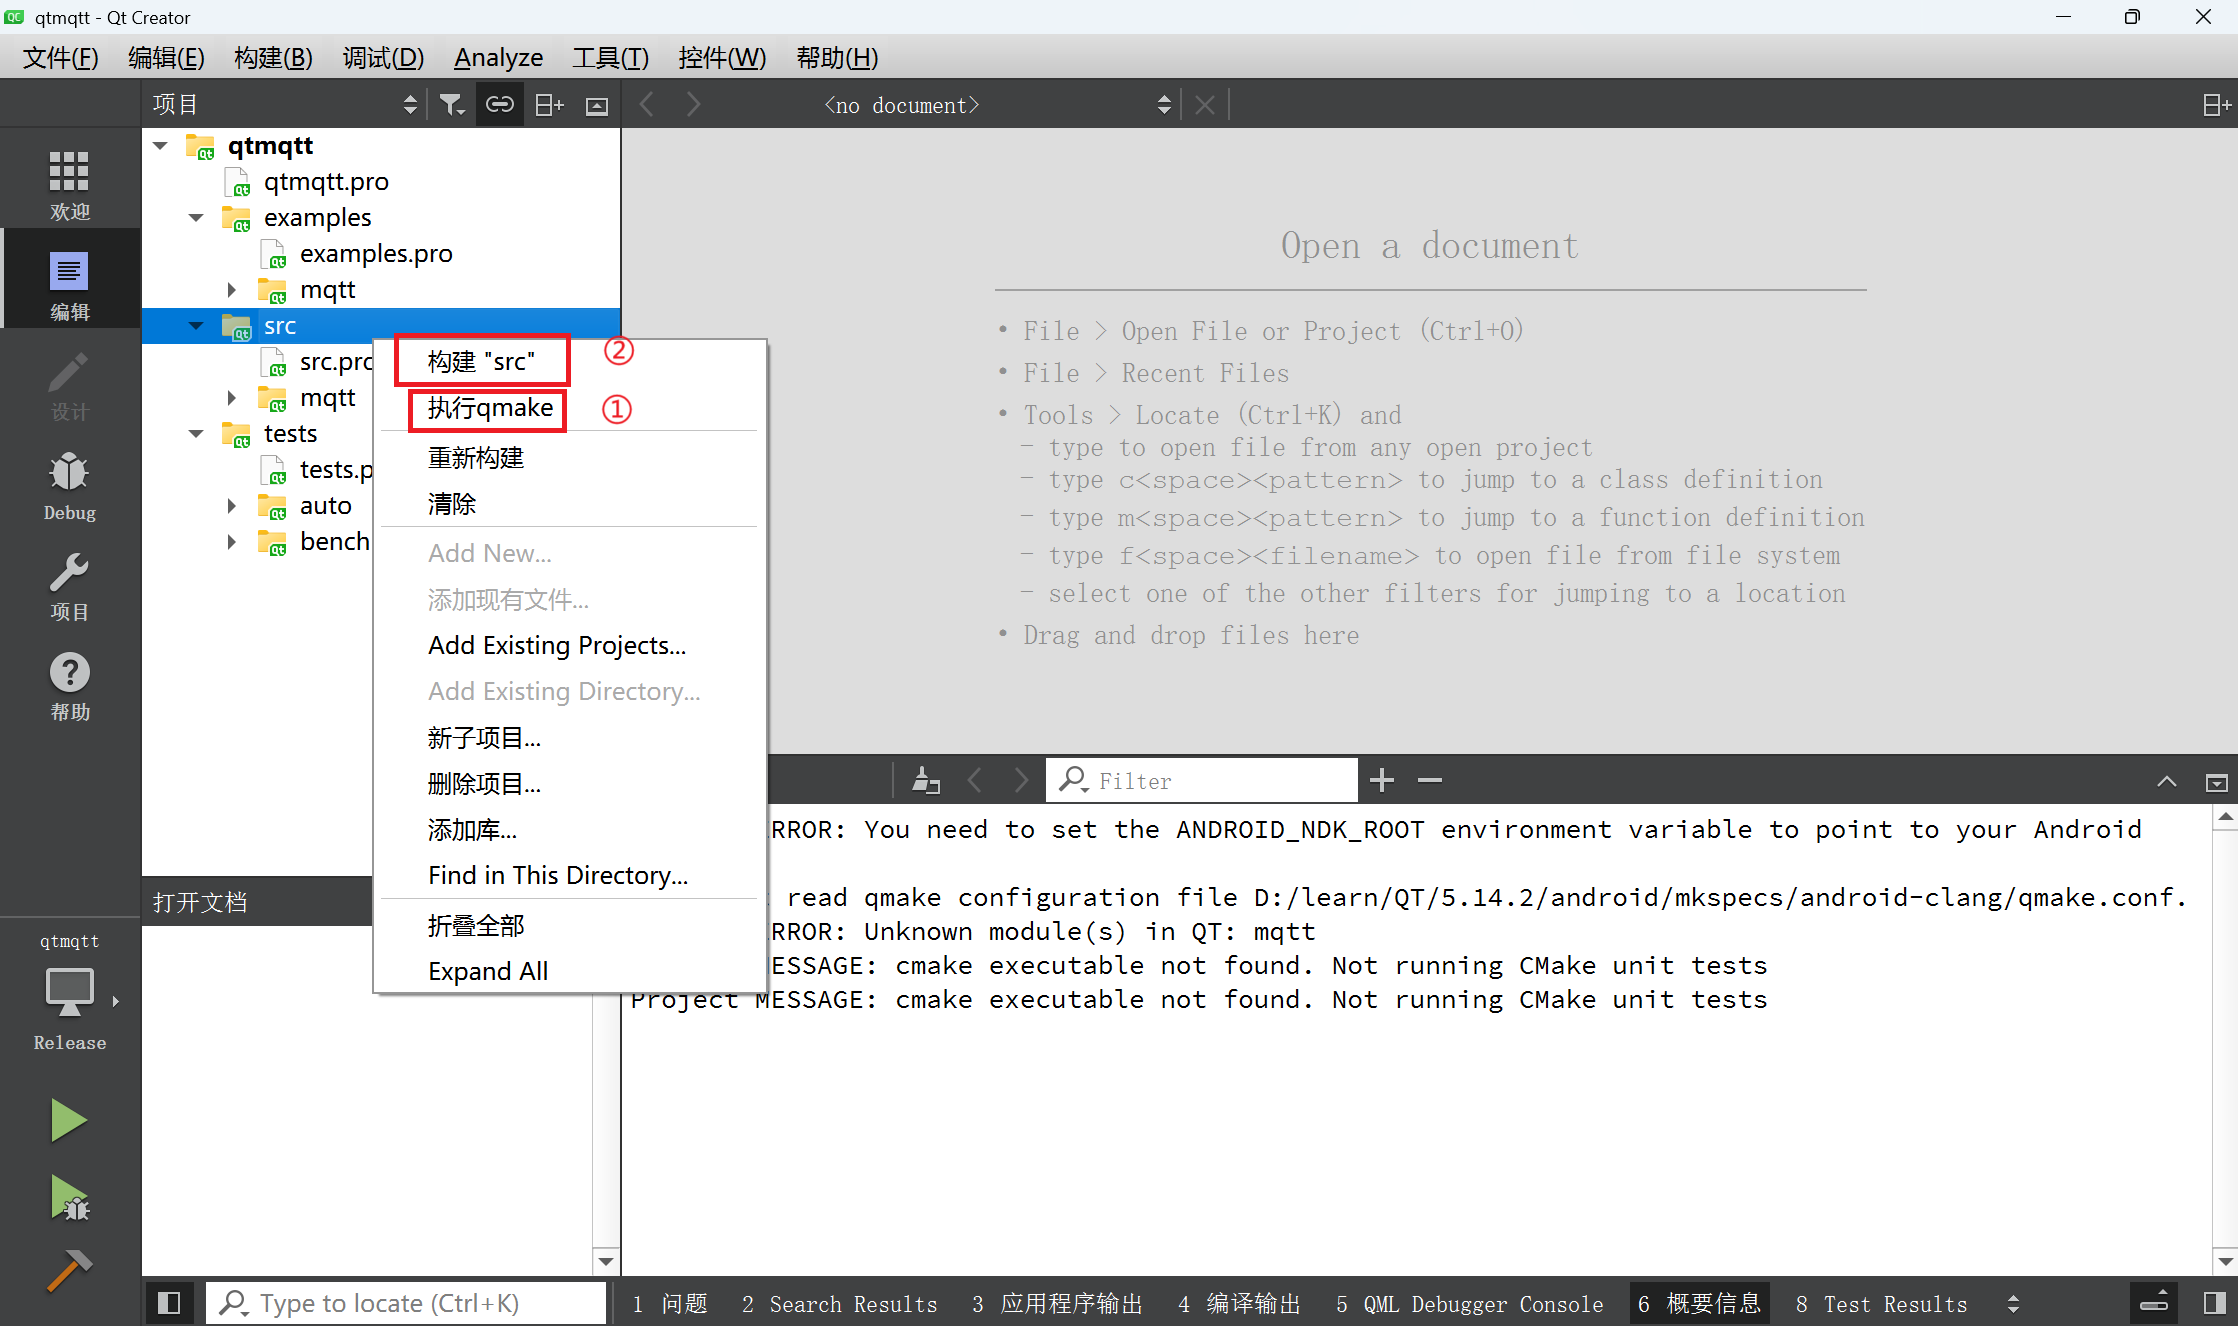Switch to 1 问题 output tab
Screen dimensions: 2238x1326
tap(670, 1304)
